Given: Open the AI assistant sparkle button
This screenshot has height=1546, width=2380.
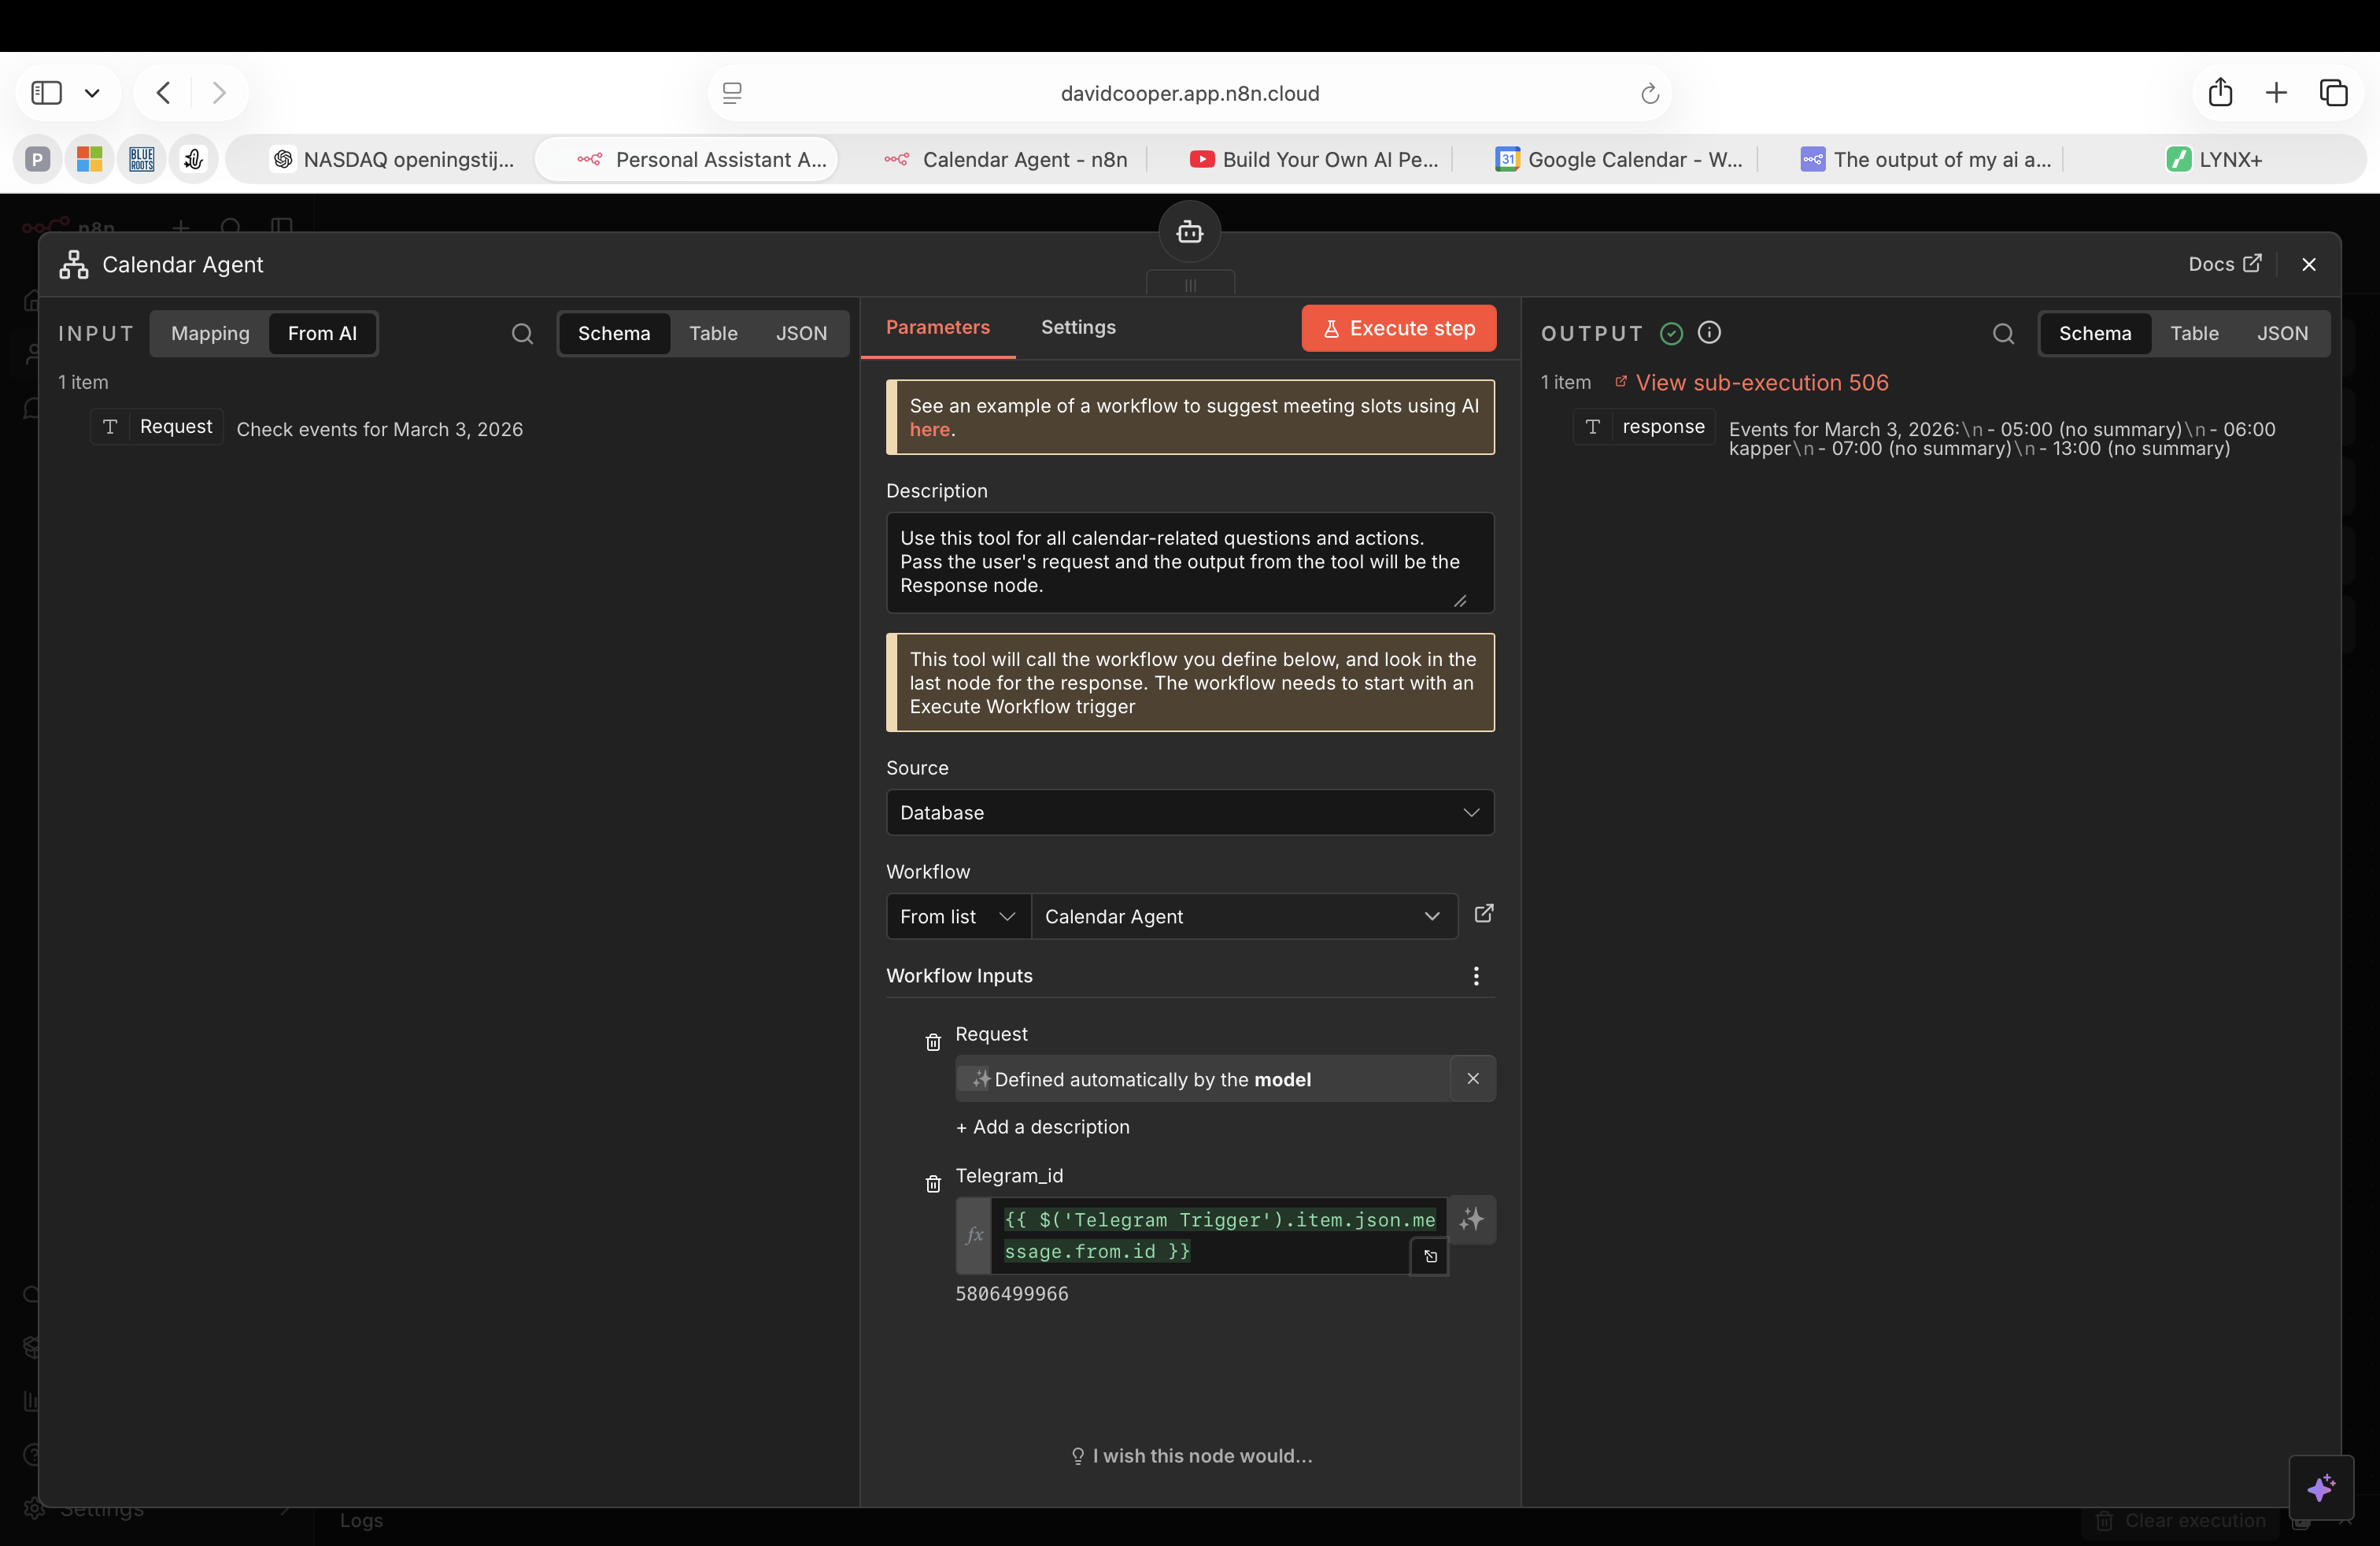Looking at the screenshot, I should 2320,1488.
